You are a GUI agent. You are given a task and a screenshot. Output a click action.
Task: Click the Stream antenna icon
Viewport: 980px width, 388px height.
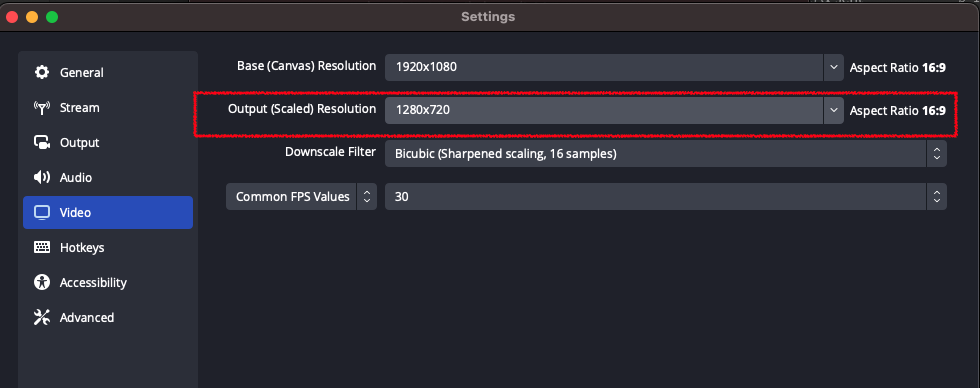(42, 107)
